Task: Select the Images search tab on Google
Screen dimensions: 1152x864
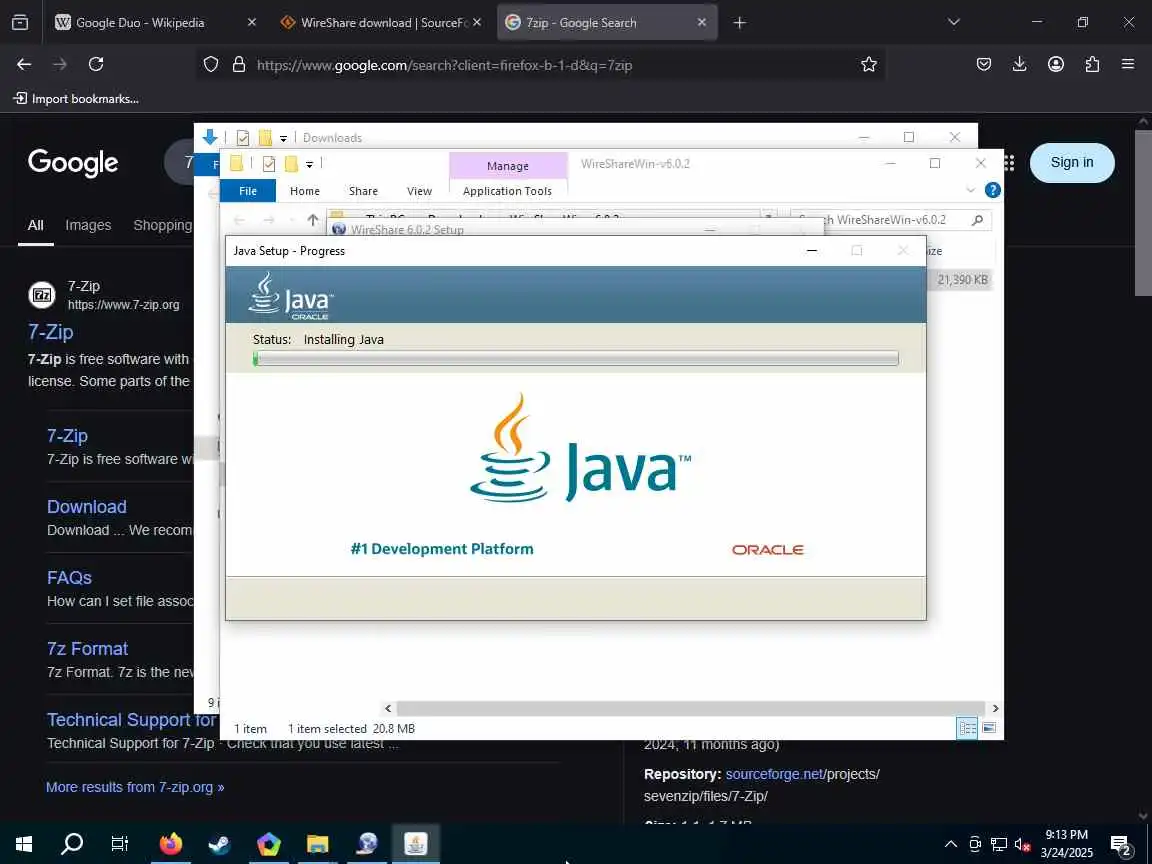Action: pyautogui.click(x=88, y=226)
